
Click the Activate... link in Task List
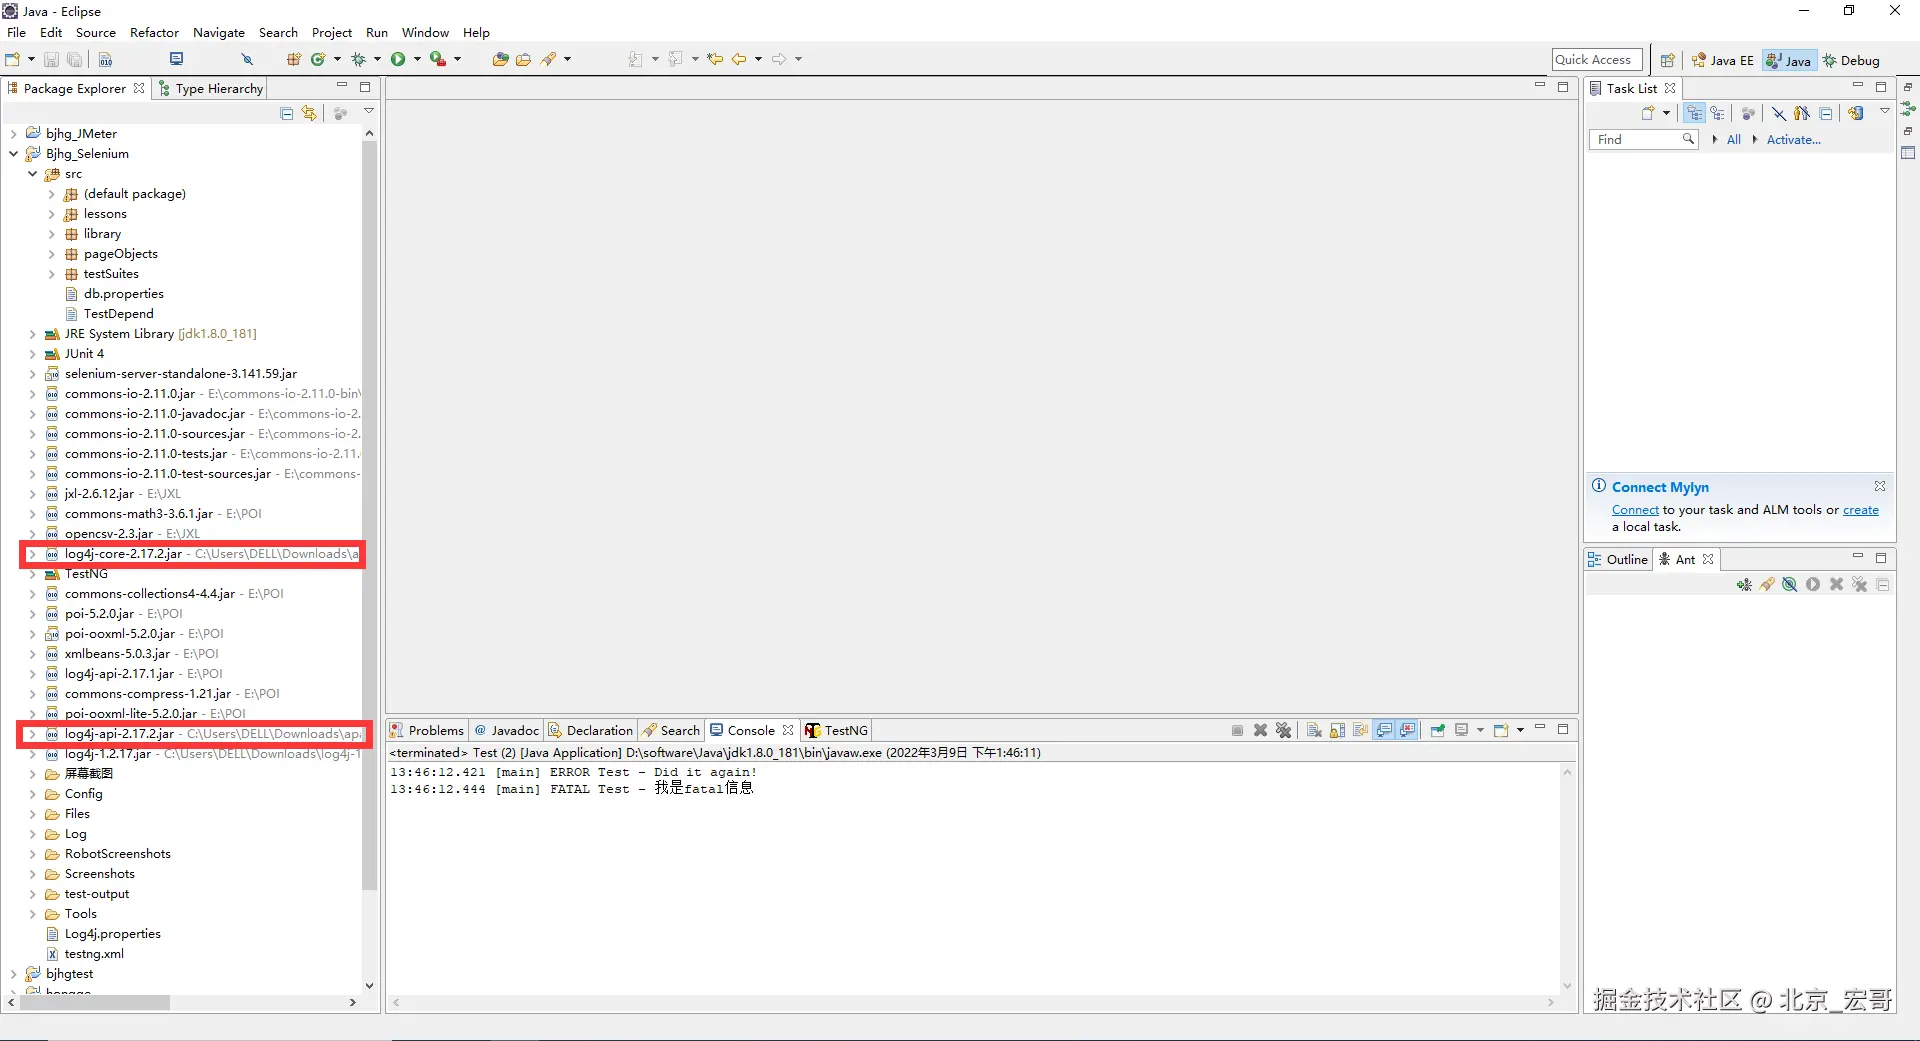[1794, 140]
